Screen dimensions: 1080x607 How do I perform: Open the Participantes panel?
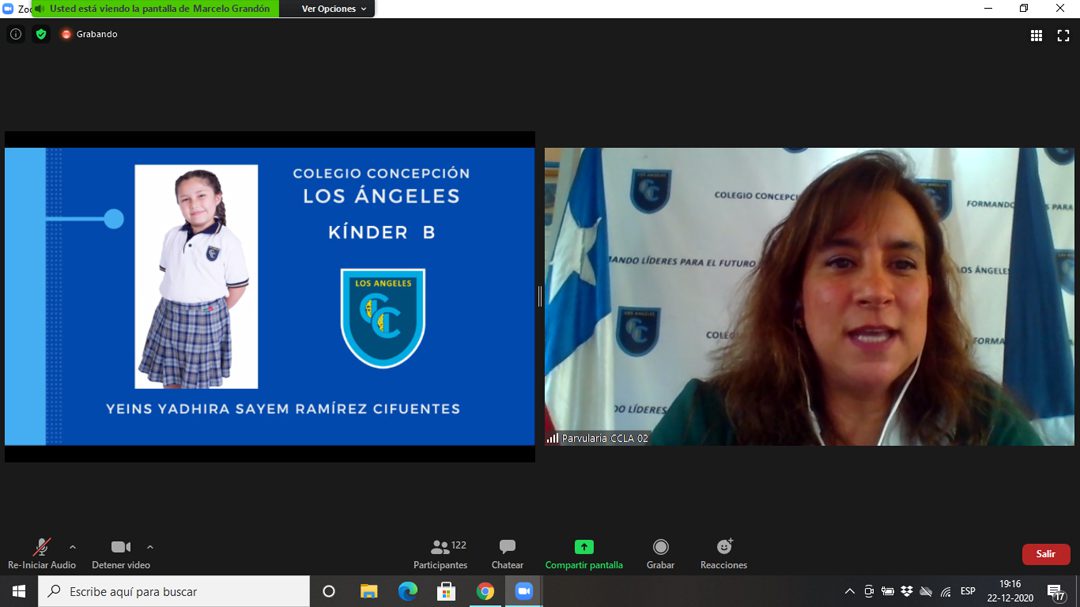click(x=441, y=554)
